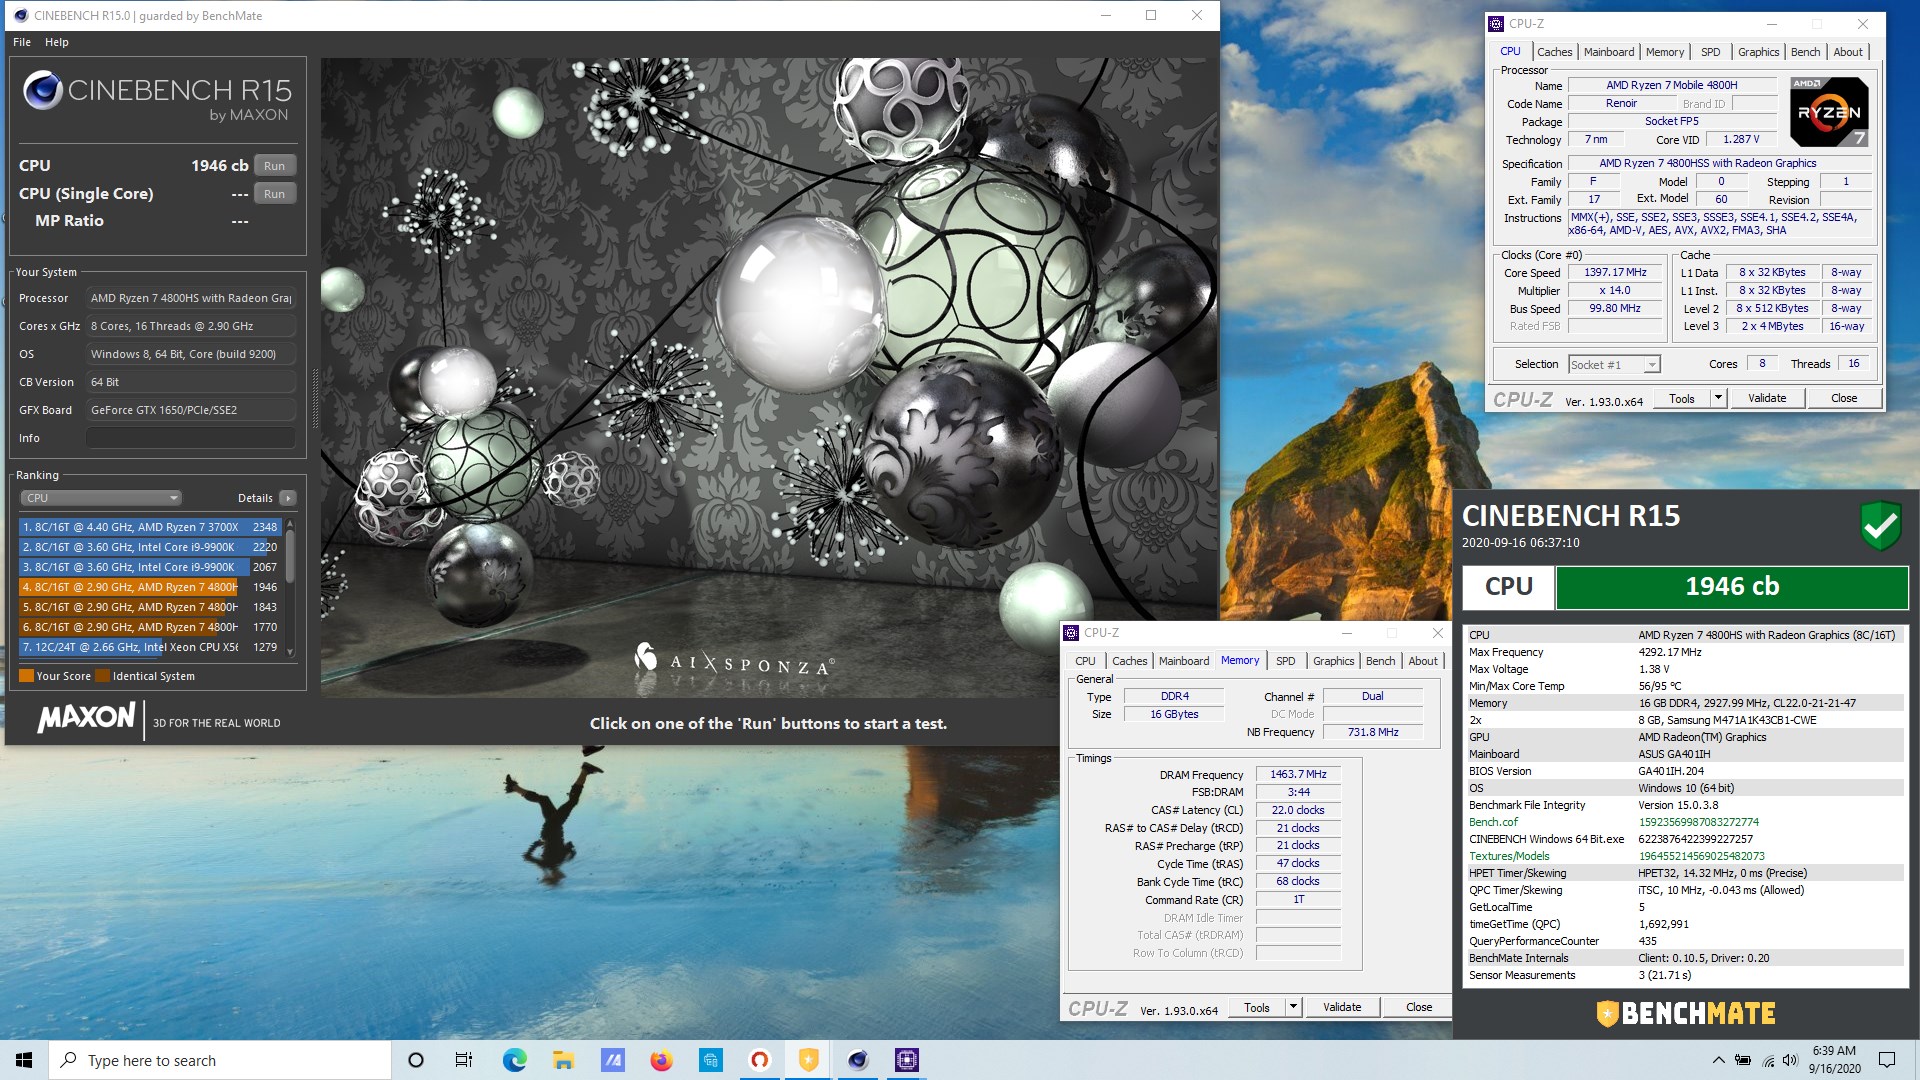Run the CPU (Single Core) test
1920x1080 pixels.
[274, 194]
